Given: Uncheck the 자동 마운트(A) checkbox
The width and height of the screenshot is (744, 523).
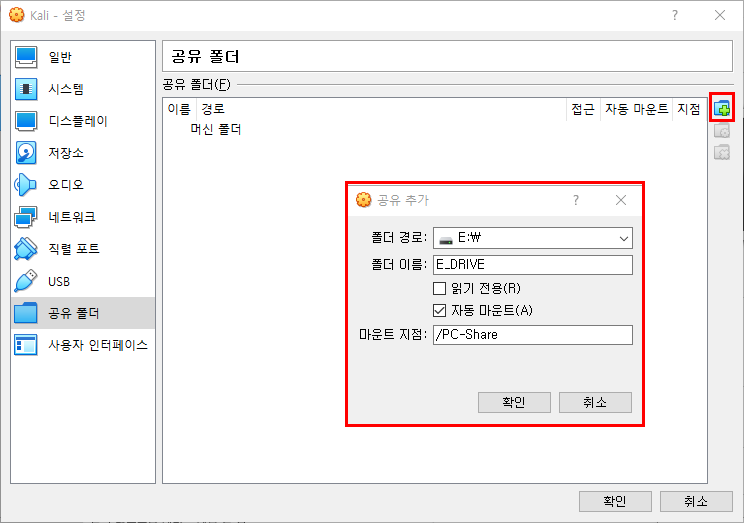Looking at the screenshot, I should pyautogui.click(x=439, y=310).
